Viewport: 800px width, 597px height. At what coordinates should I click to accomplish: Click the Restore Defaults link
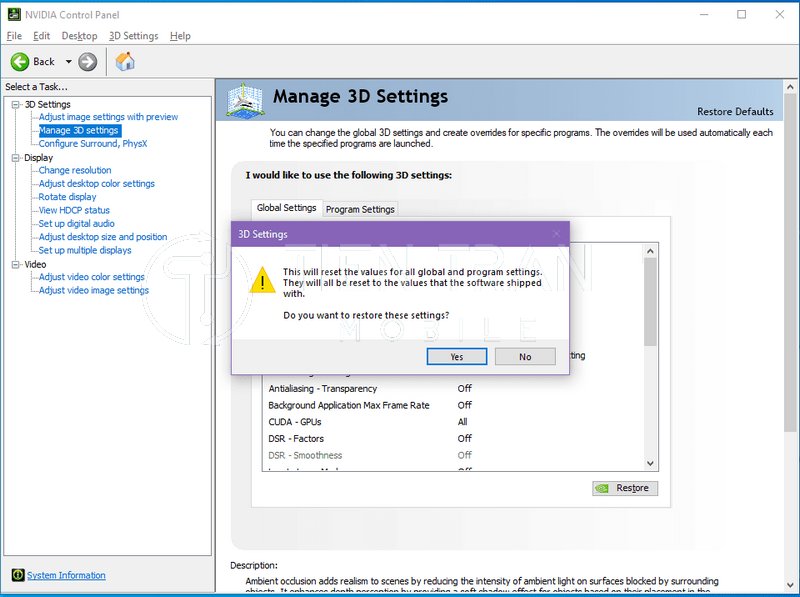(735, 112)
